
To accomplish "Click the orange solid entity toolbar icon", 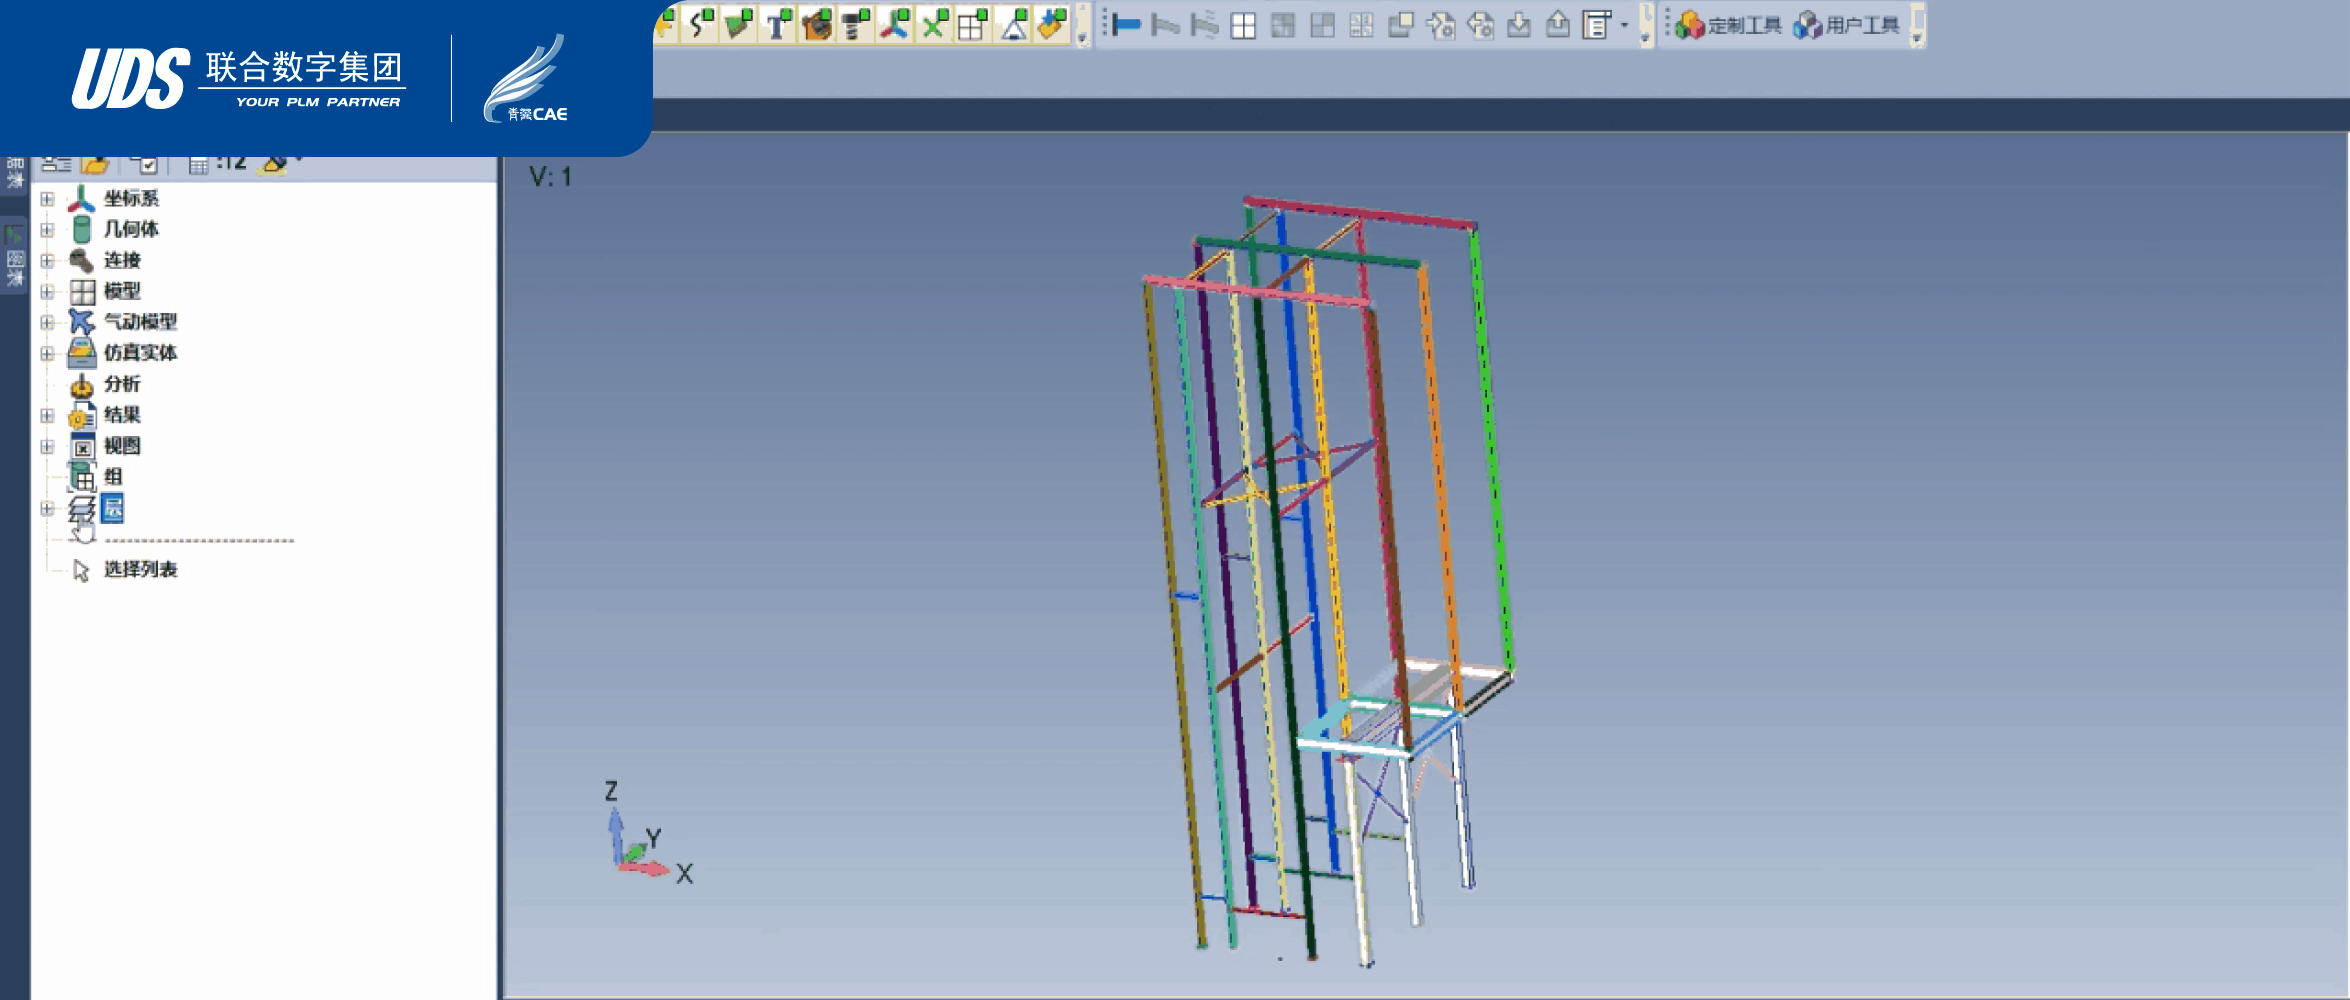I will click(817, 24).
